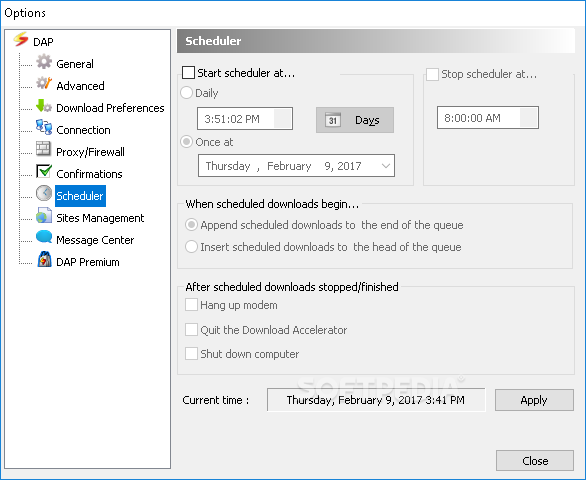The width and height of the screenshot is (586, 480).
Task: Click the 8:00:00 AM stop time field
Action: [x=488, y=118]
